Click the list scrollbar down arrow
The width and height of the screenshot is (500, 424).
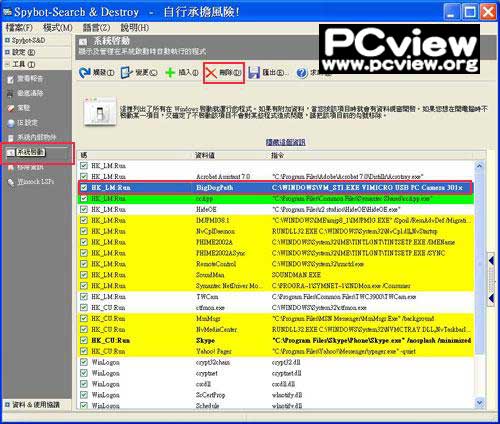[479, 403]
